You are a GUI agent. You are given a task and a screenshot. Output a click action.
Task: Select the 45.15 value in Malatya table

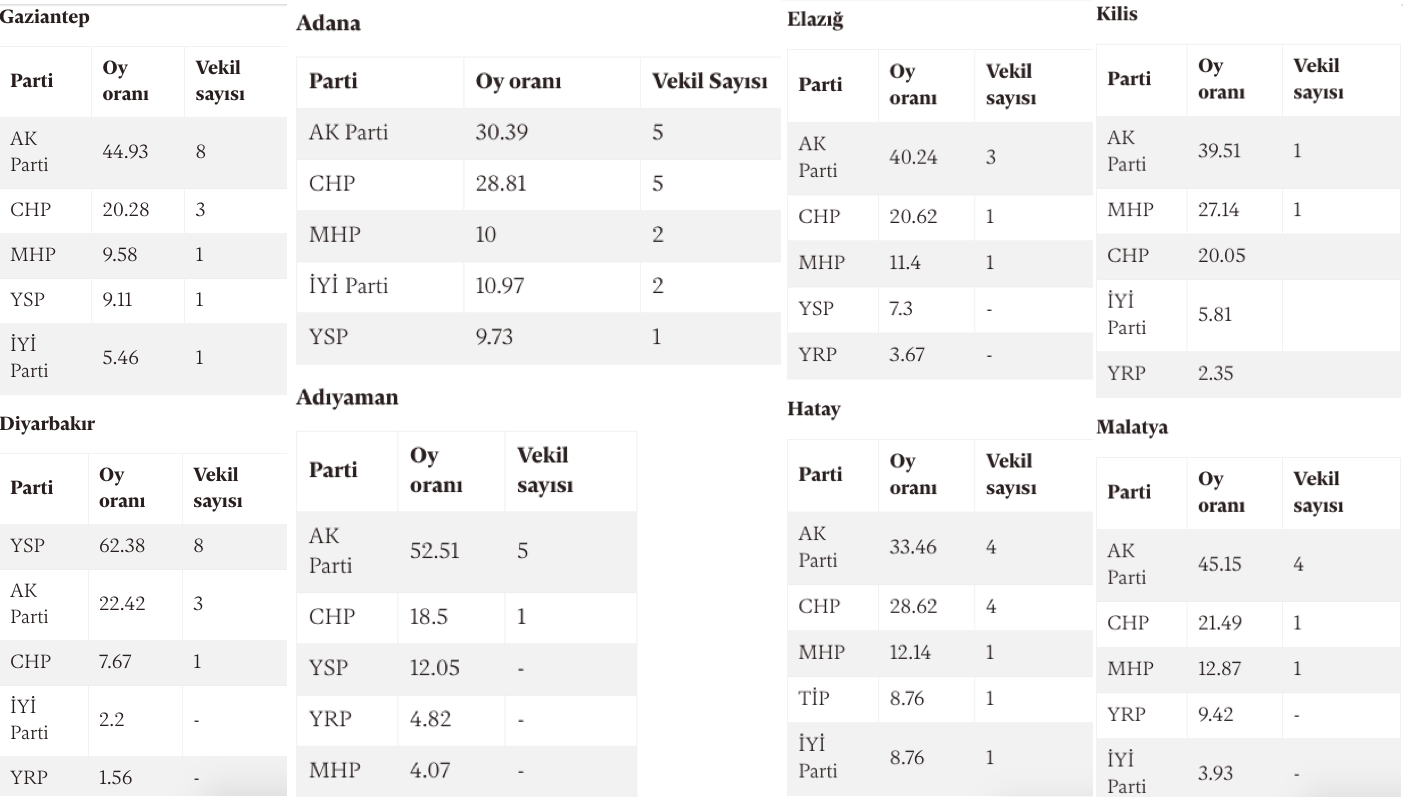click(1220, 564)
